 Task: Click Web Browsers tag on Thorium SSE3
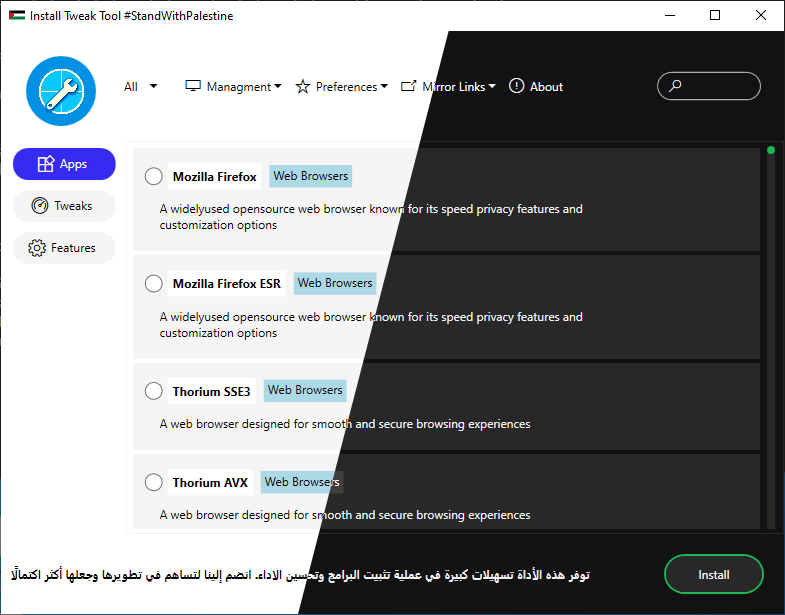305,390
